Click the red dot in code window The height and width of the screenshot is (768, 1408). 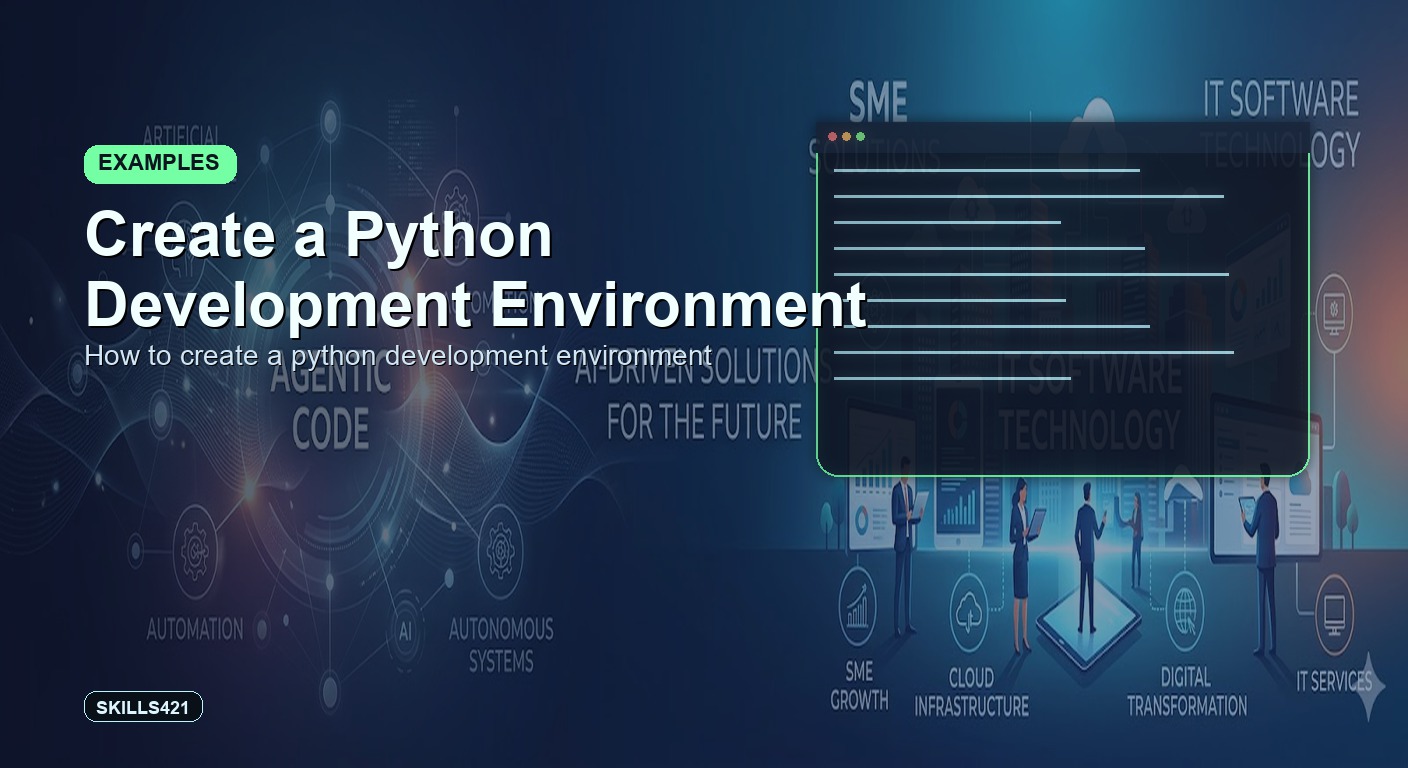(x=832, y=137)
